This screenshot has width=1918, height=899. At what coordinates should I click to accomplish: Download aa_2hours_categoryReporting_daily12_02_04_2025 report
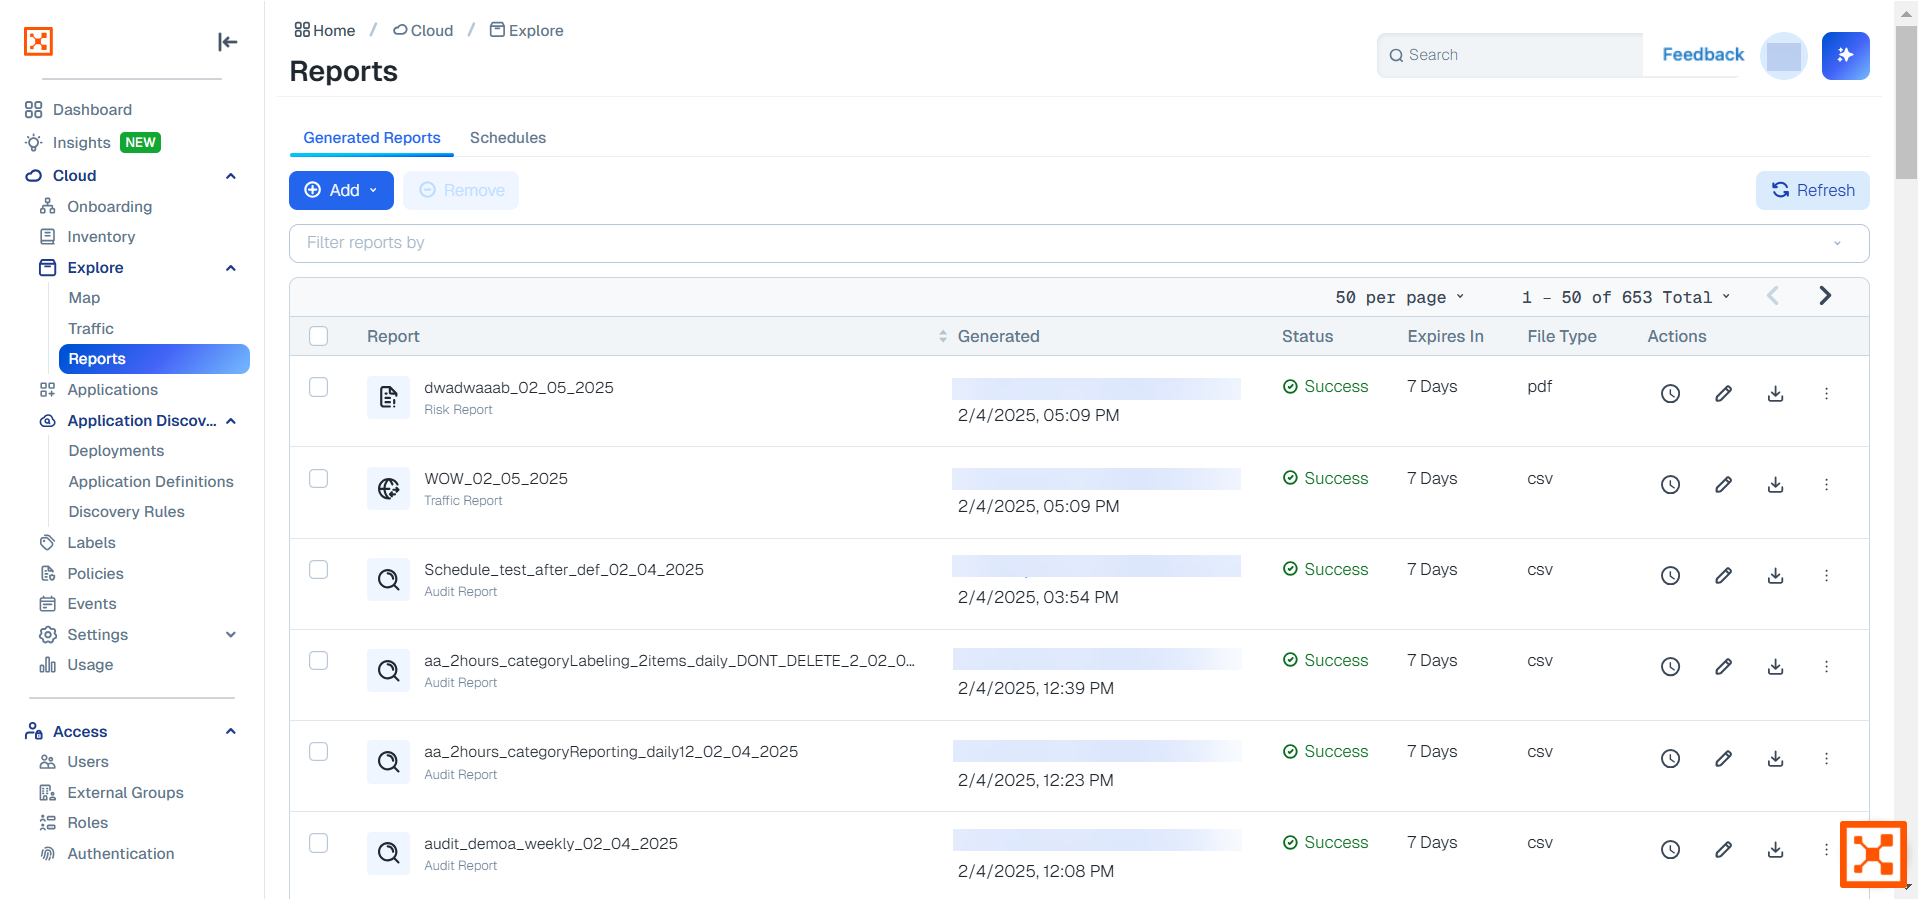coord(1775,759)
